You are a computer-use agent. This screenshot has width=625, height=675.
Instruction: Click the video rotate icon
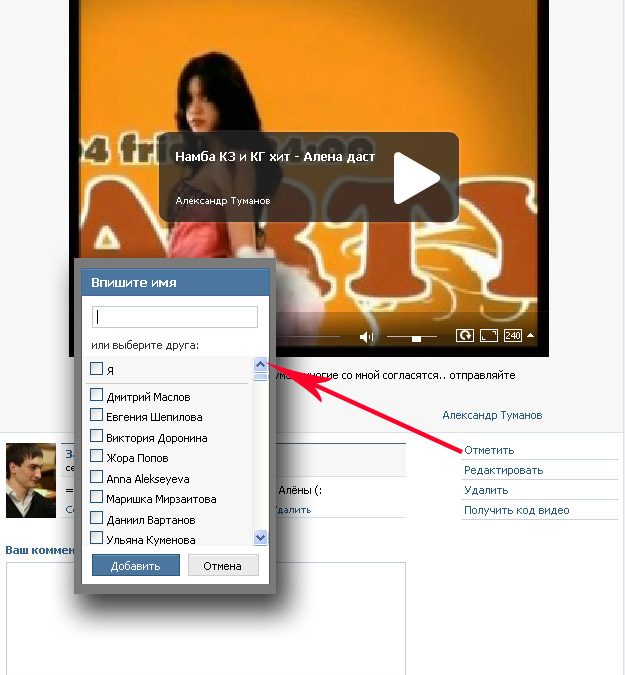pyautogui.click(x=465, y=336)
